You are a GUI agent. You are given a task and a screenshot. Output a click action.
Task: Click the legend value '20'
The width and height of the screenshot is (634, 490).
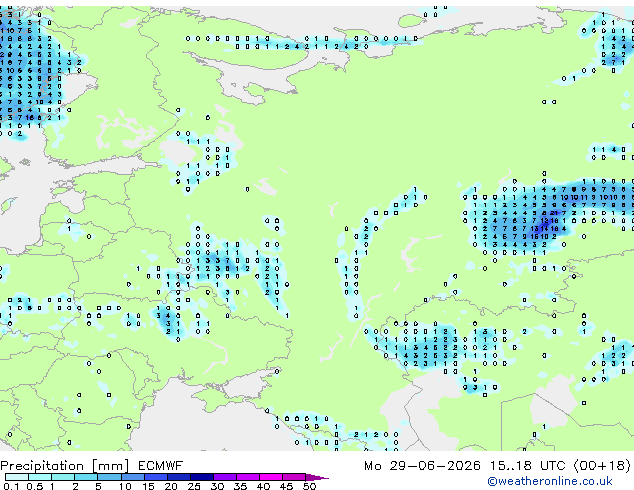point(171,486)
